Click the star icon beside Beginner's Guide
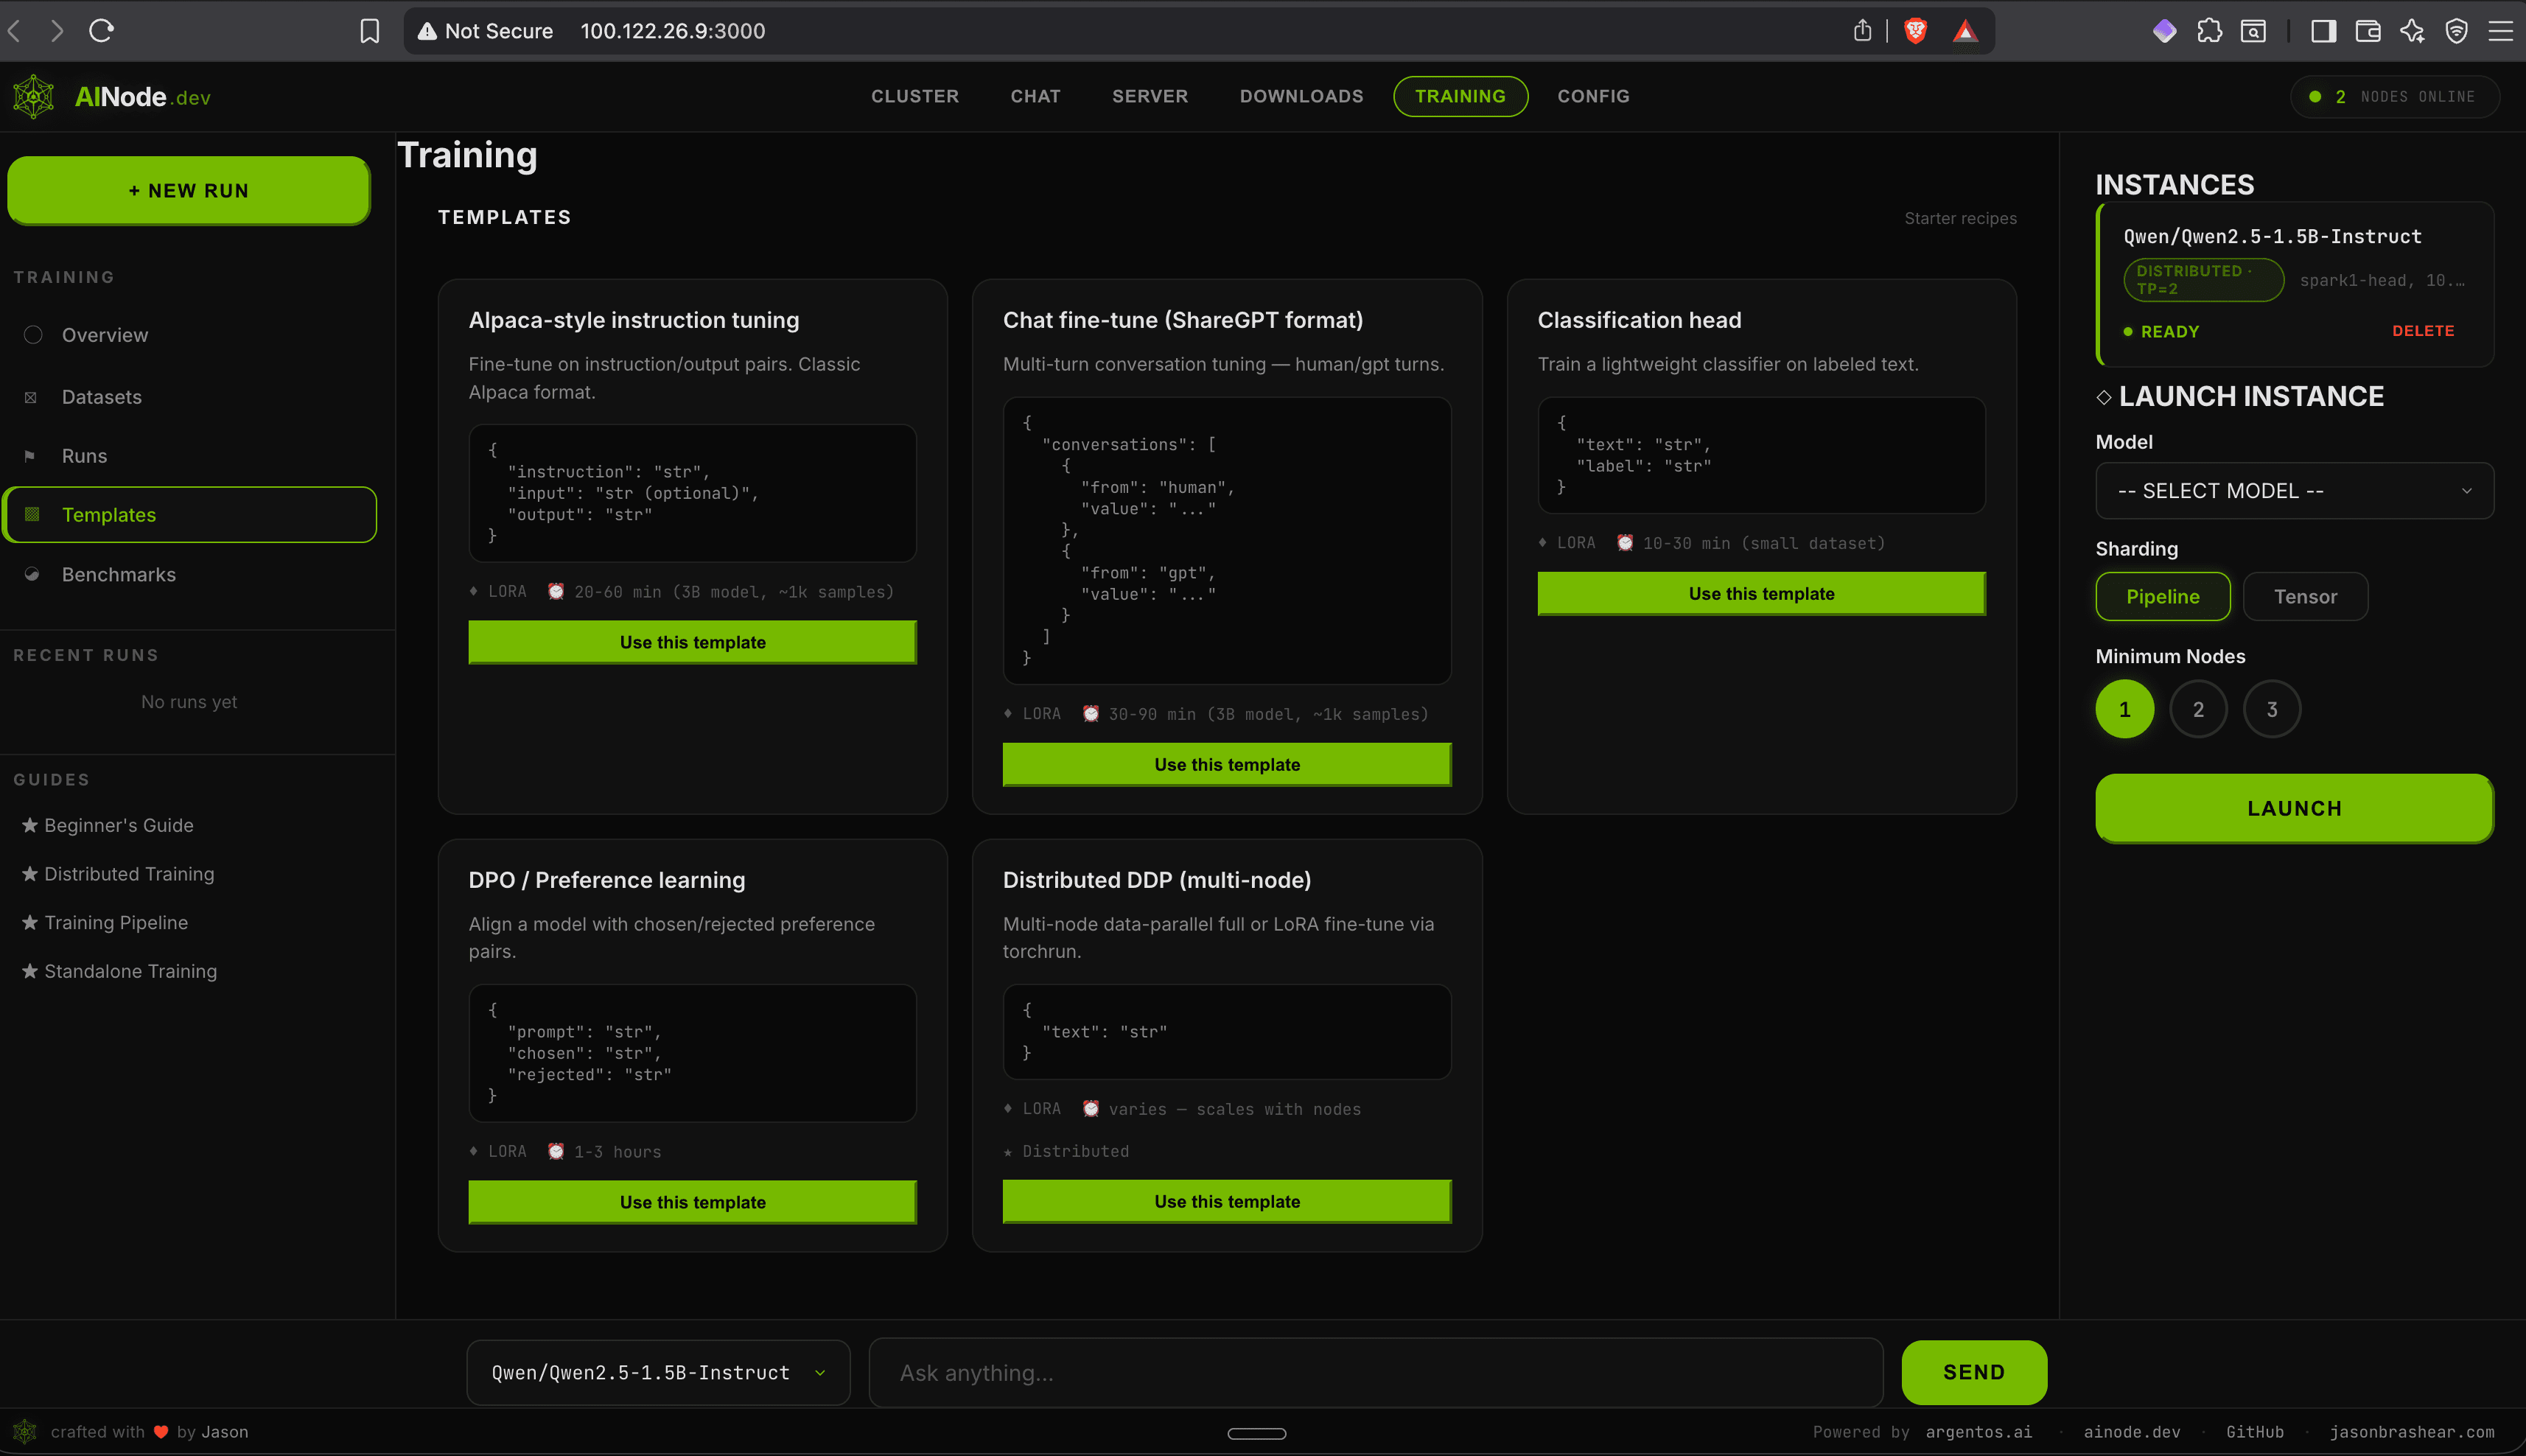The image size is (2526, 1456). pyautogui.click(x=30, y=825)
